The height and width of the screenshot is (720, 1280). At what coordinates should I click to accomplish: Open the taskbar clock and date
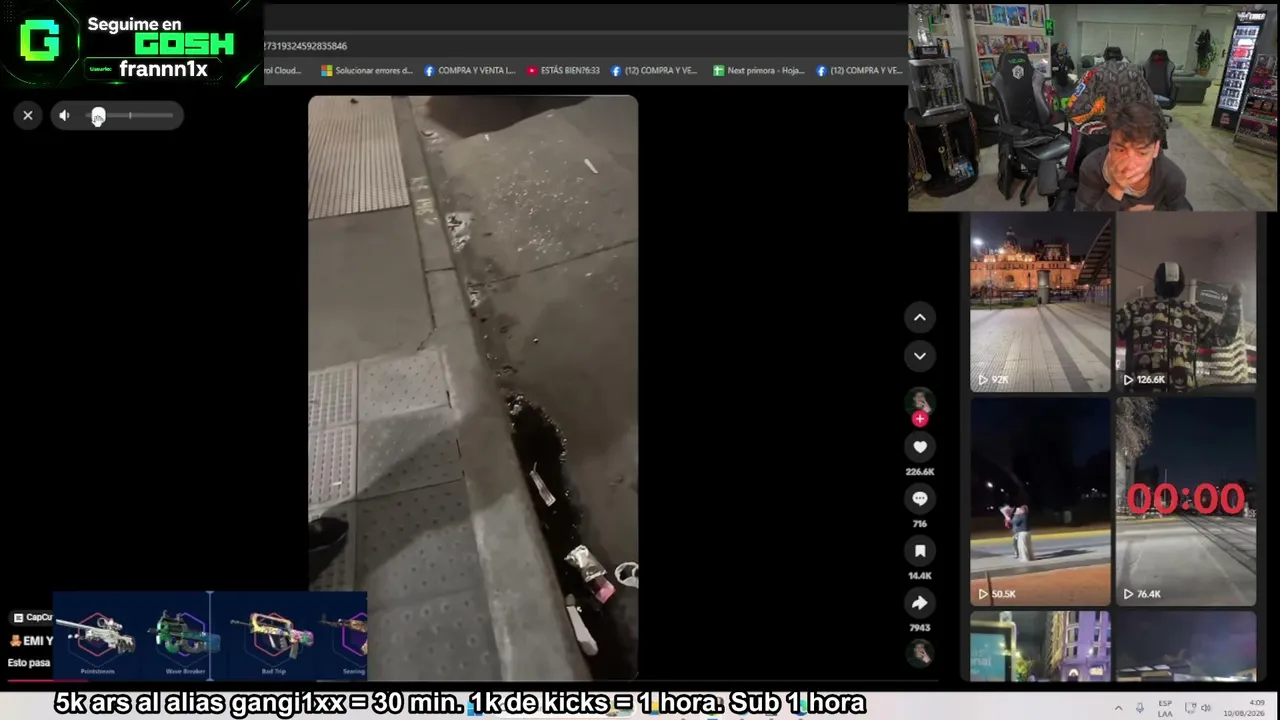[x=1243, y=708]
